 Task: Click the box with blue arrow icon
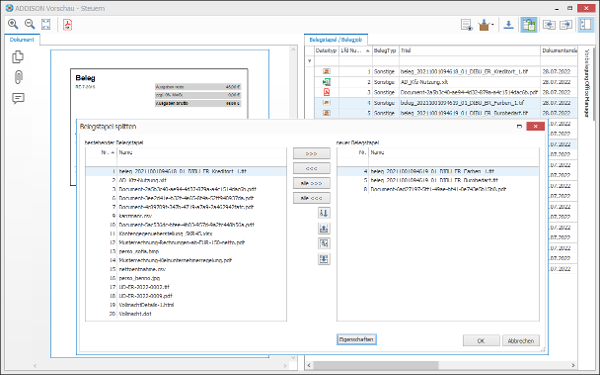(484, 25)
